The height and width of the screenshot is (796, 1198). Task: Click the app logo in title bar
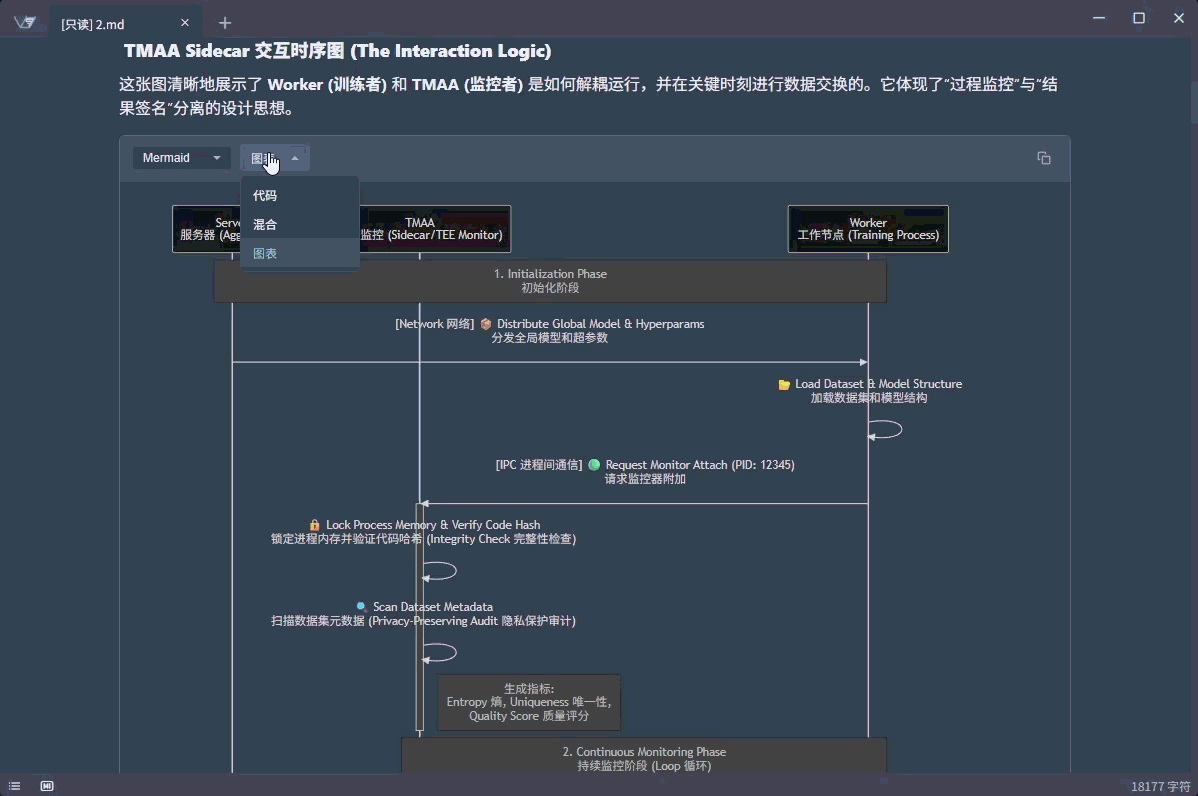pyautogui.click(x=26, y=22)
